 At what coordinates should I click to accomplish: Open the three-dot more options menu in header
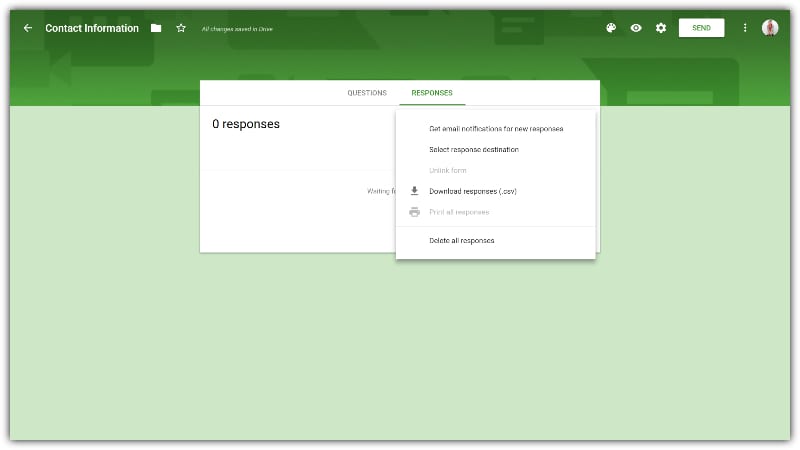click(x=745, y=28)
